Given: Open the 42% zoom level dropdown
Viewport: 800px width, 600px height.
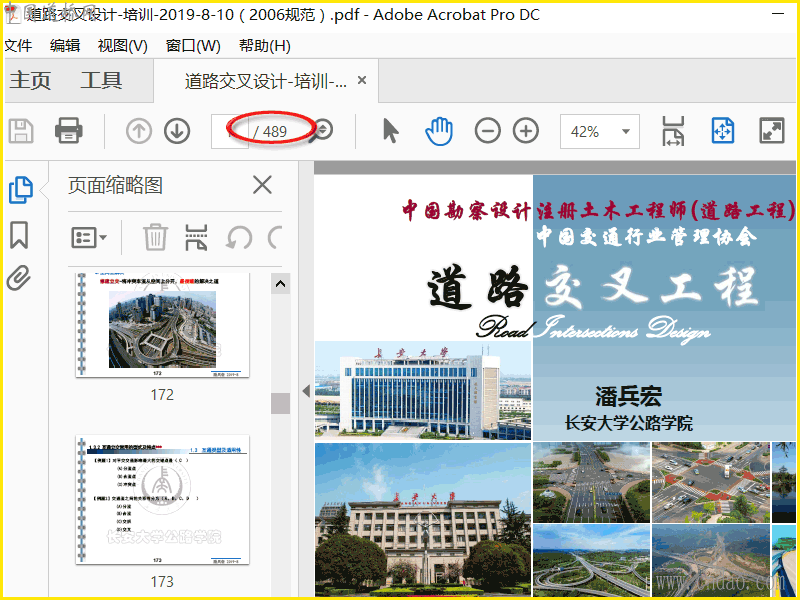Looking at the screenshot, I should tap(599, 132).
